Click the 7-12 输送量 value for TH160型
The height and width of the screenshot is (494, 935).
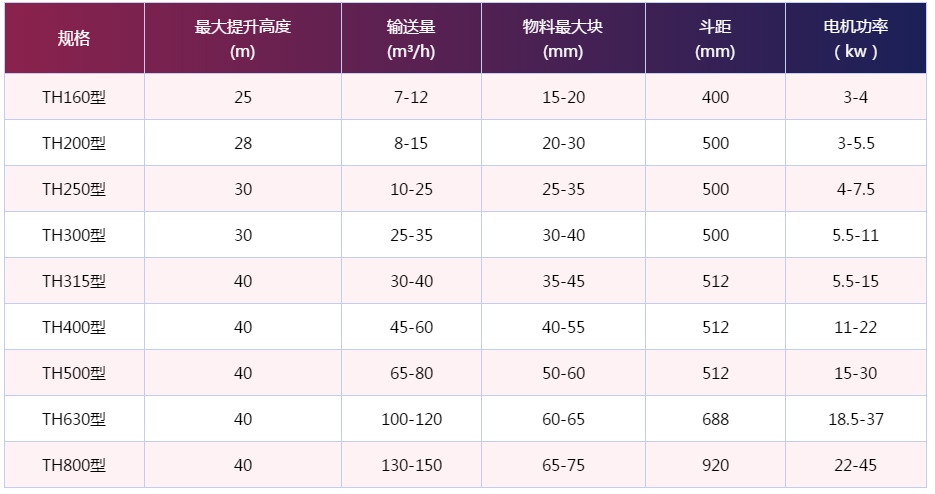(x=411, y=97)
